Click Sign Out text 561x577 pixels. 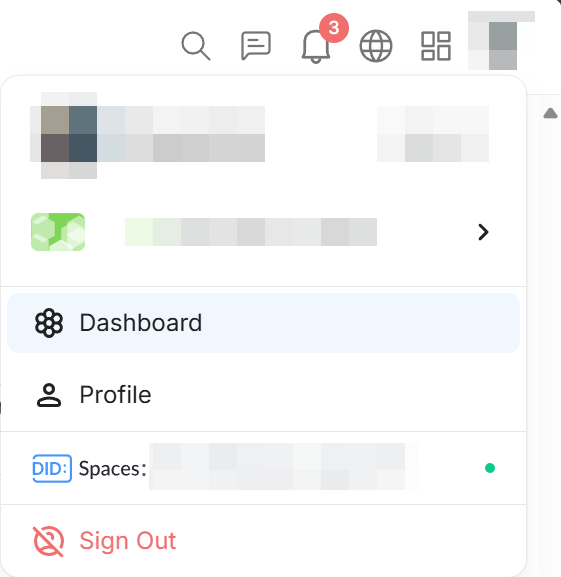(x=128, y=541)
